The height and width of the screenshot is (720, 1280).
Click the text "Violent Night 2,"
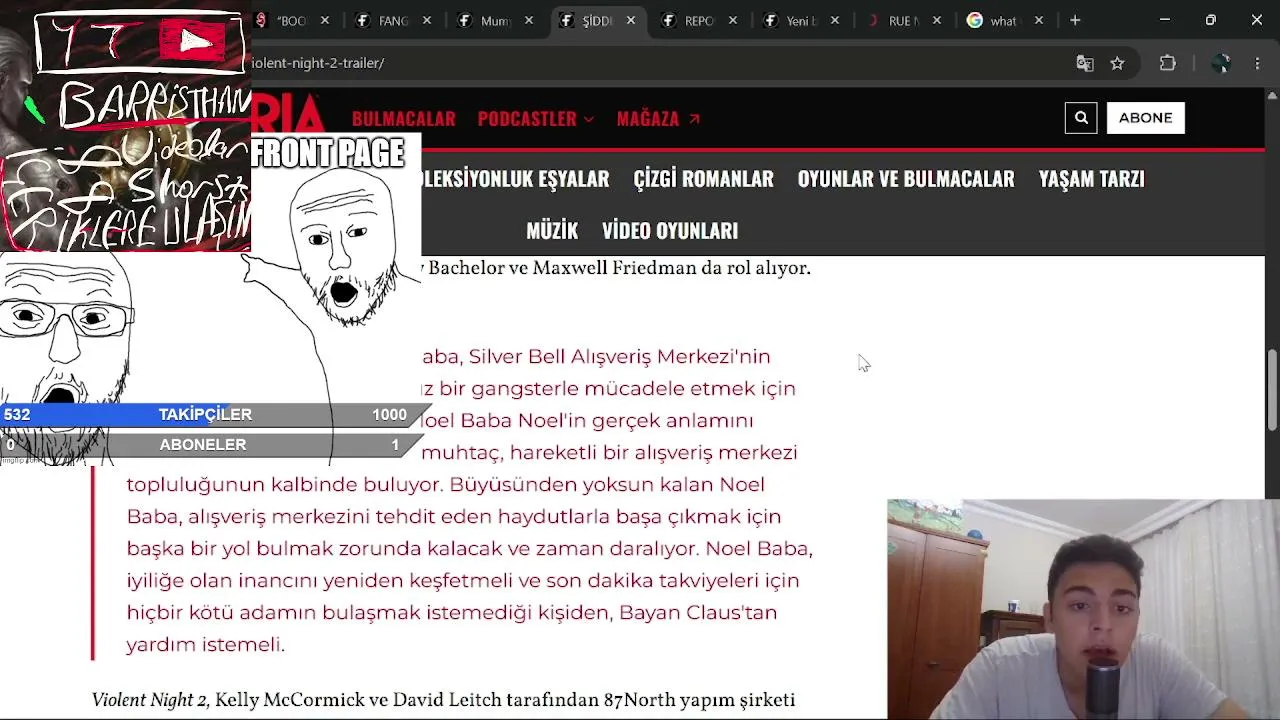pos(151,701)
